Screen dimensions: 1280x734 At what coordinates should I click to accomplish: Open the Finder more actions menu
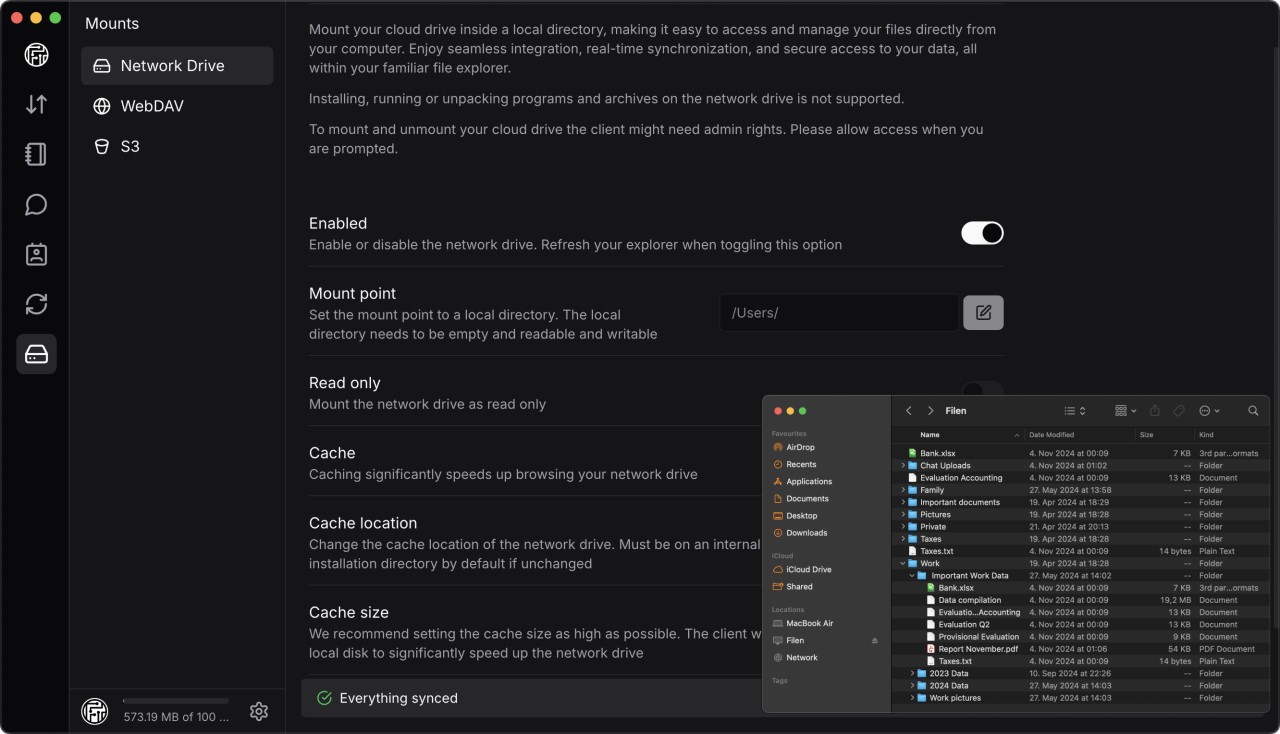[1209, 410]
